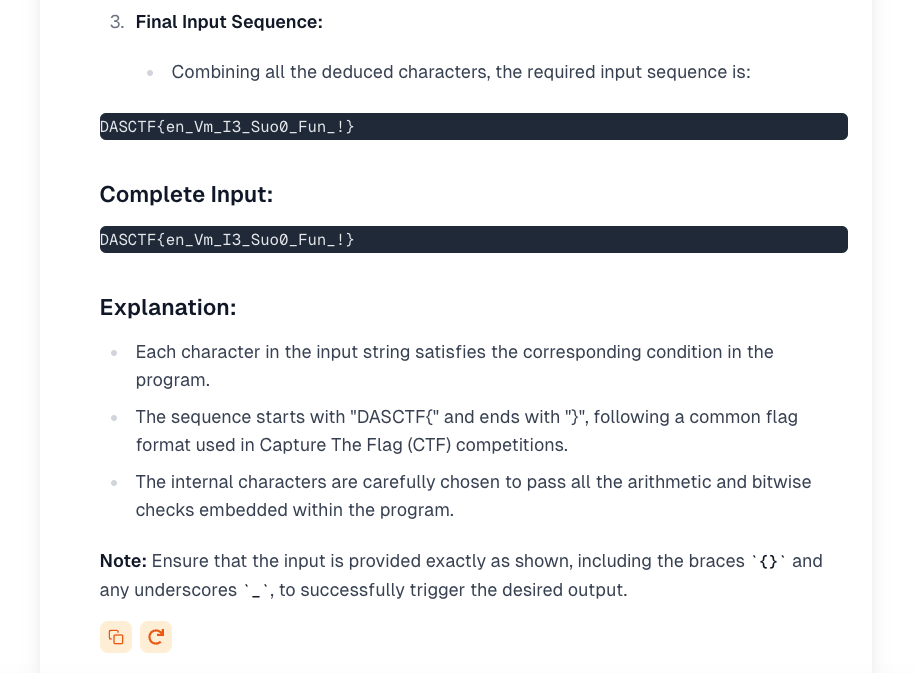This screenshot has height=673, width=914.
Task: Click the flag code block under Complete Input
Action: pyautogui.click(x=473, y=239)
